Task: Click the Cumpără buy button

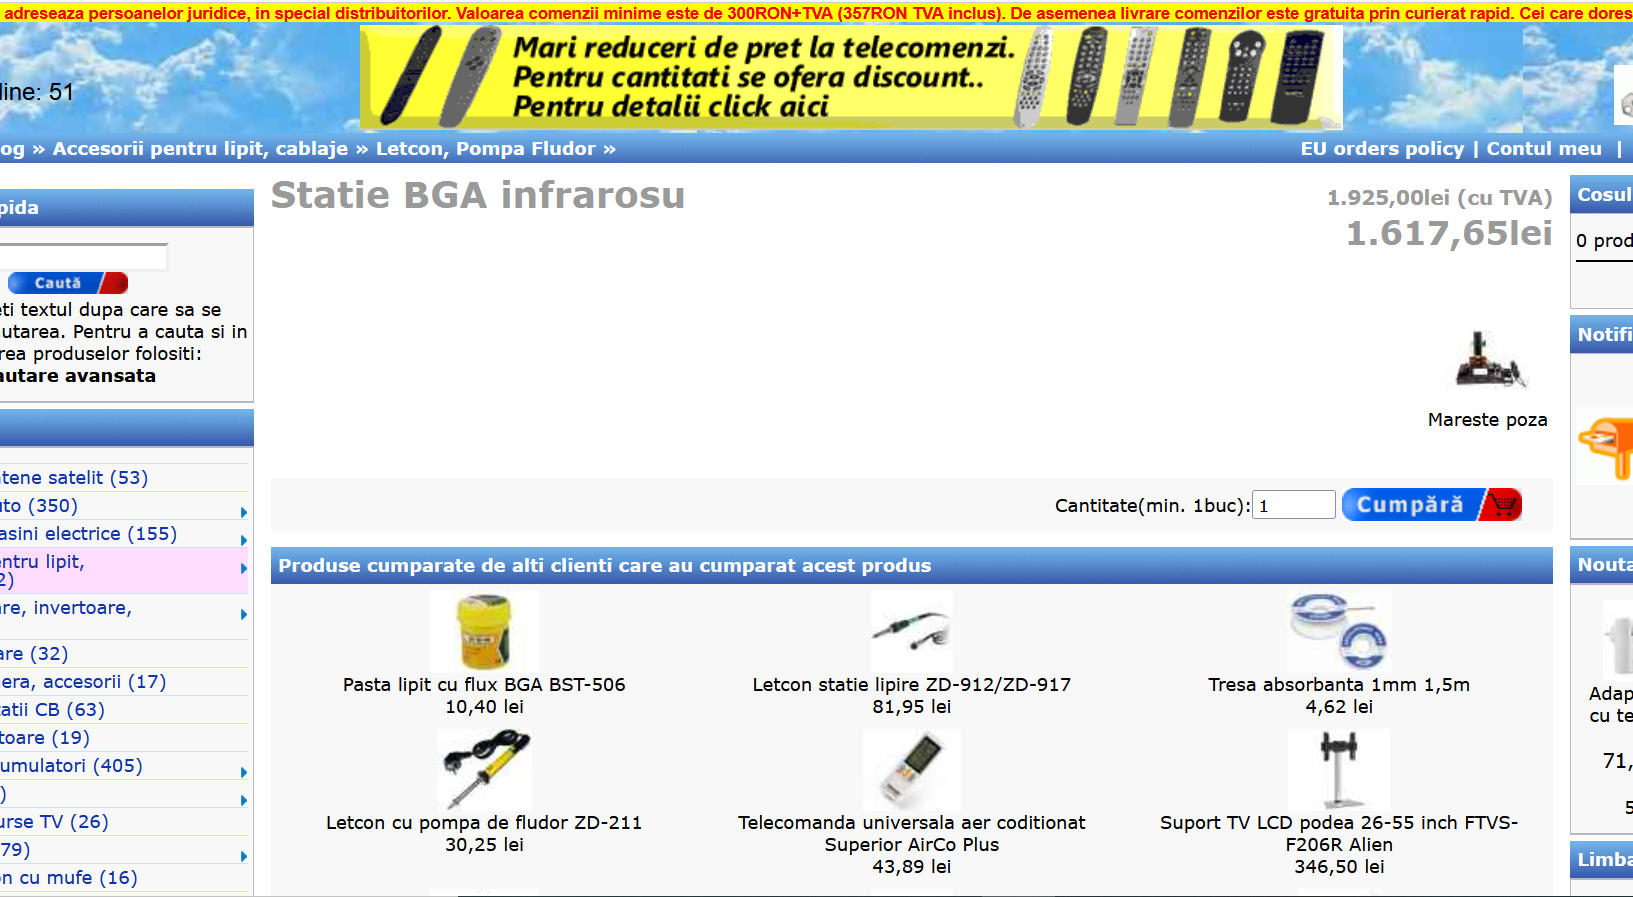Action: (x=1432, y=505)
